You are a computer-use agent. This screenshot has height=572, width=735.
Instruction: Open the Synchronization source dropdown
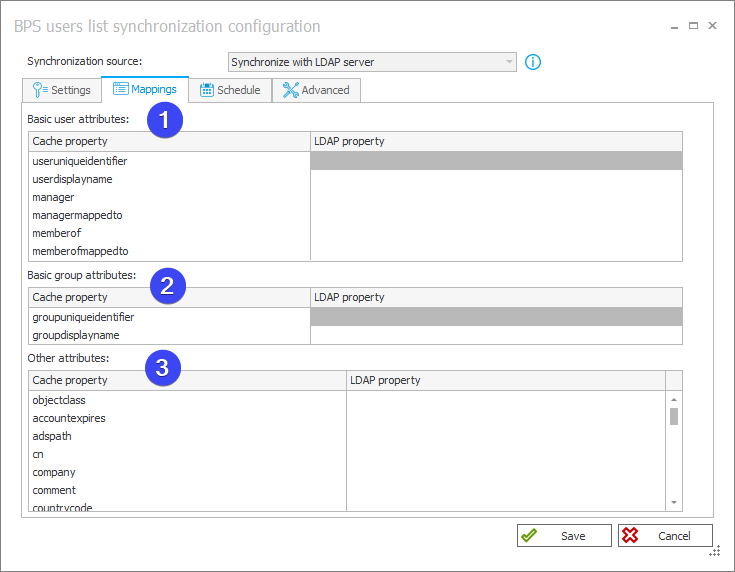(x=372, y=62)
